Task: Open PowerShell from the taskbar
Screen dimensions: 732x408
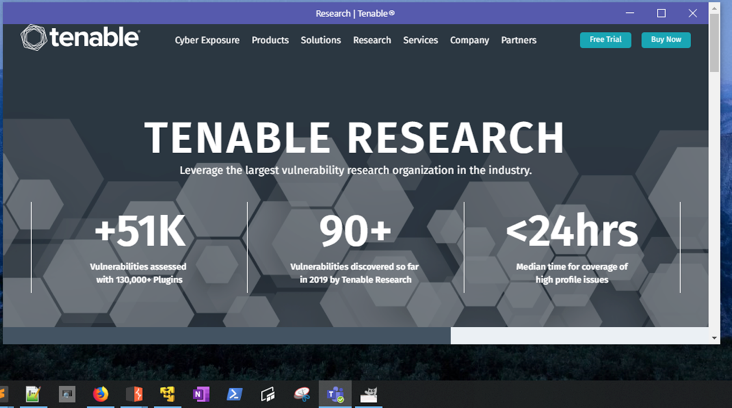Action: (x=235, y=394)
